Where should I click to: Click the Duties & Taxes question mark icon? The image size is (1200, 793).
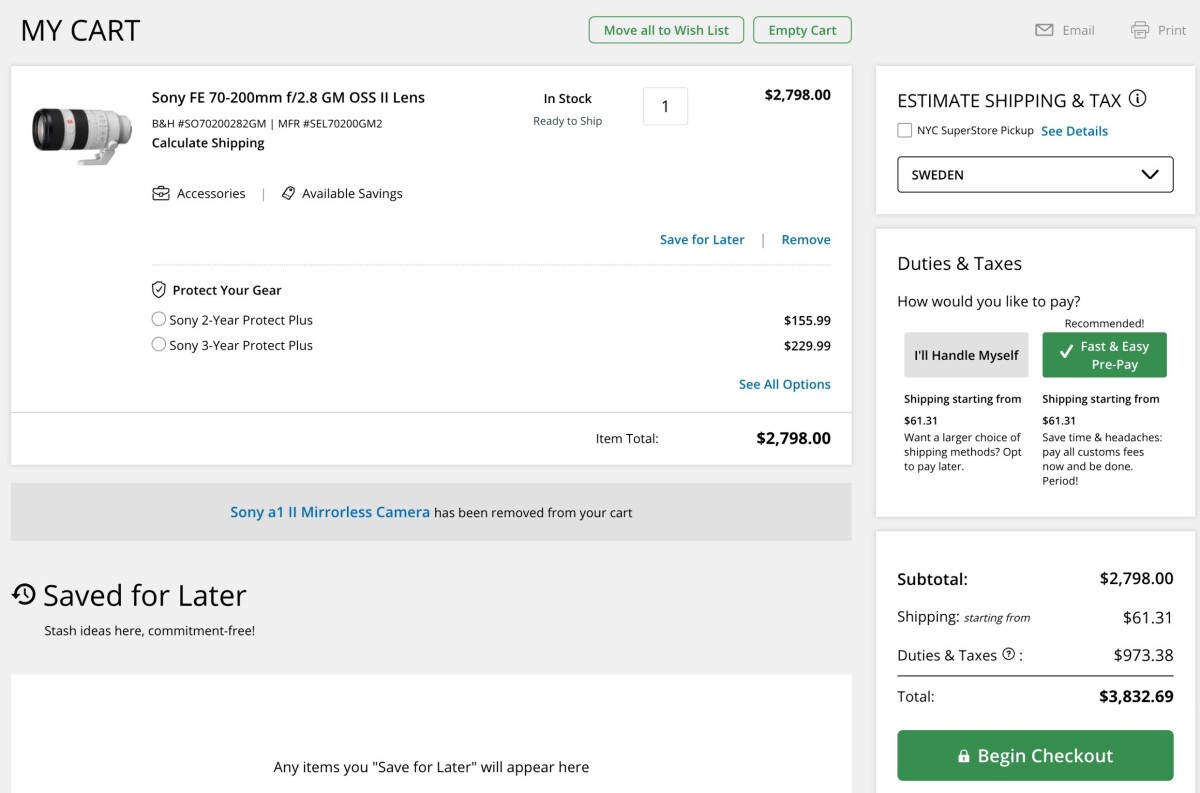pos(1009,654)
